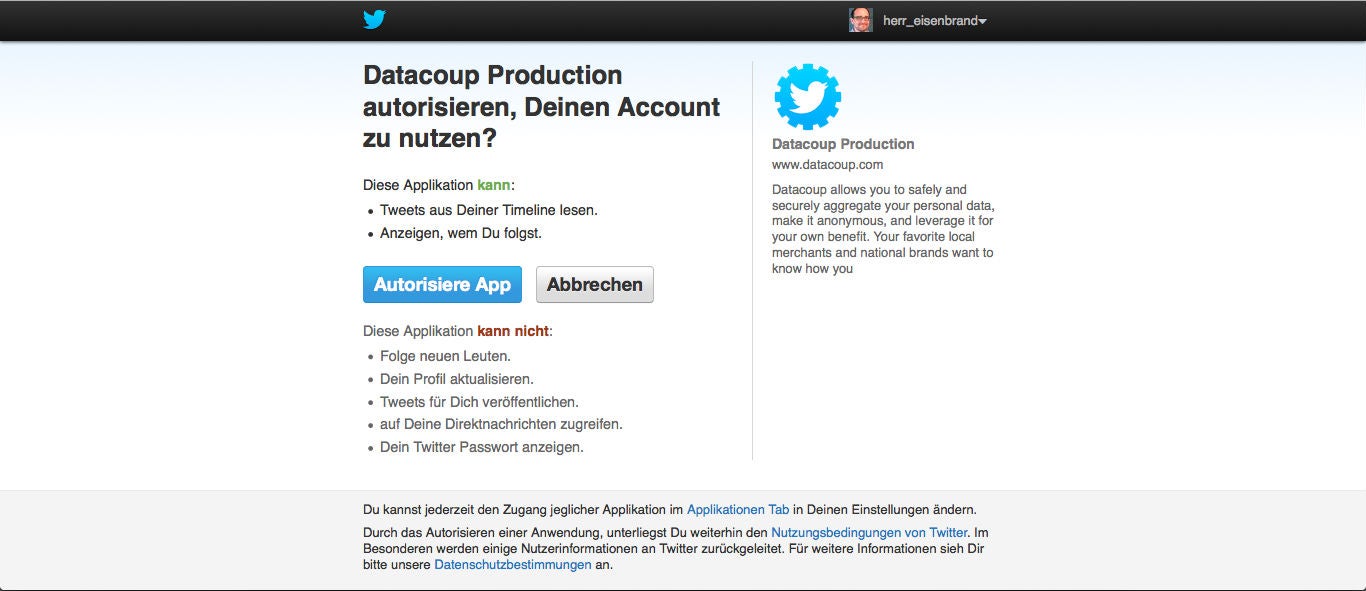Viewport: 1366px width, 591px height.
Task: Open the Applikationen Tab link
Action: point(738,509)
